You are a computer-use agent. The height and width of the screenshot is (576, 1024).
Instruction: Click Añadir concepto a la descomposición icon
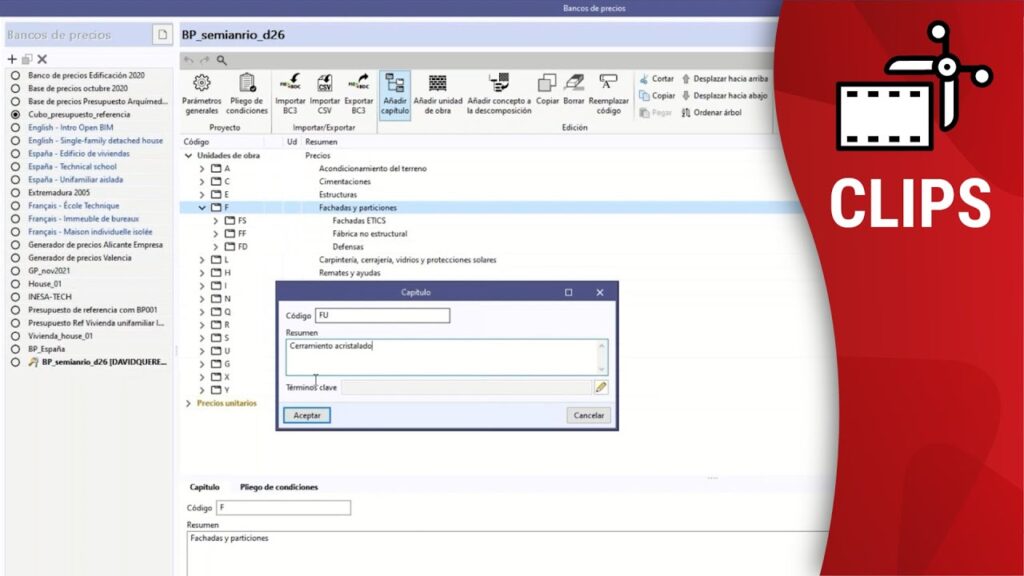click(x=498, y=83)
